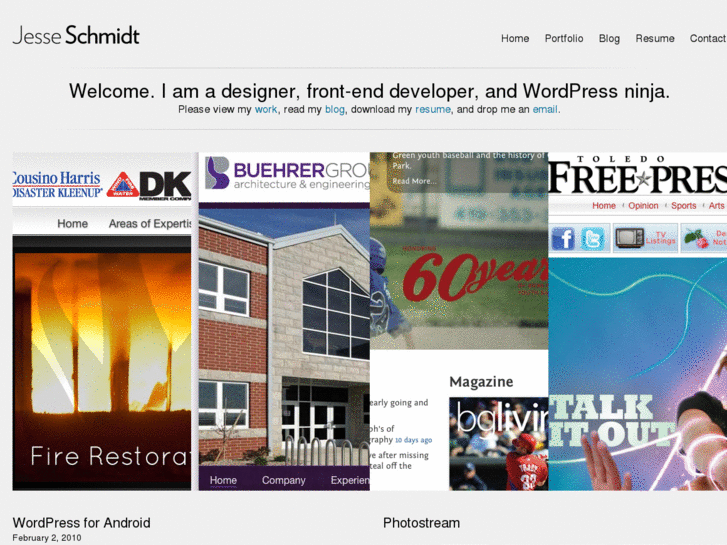
Task: Click the Facebook icon in Free Press thumbnail
Action: point(563,239)
